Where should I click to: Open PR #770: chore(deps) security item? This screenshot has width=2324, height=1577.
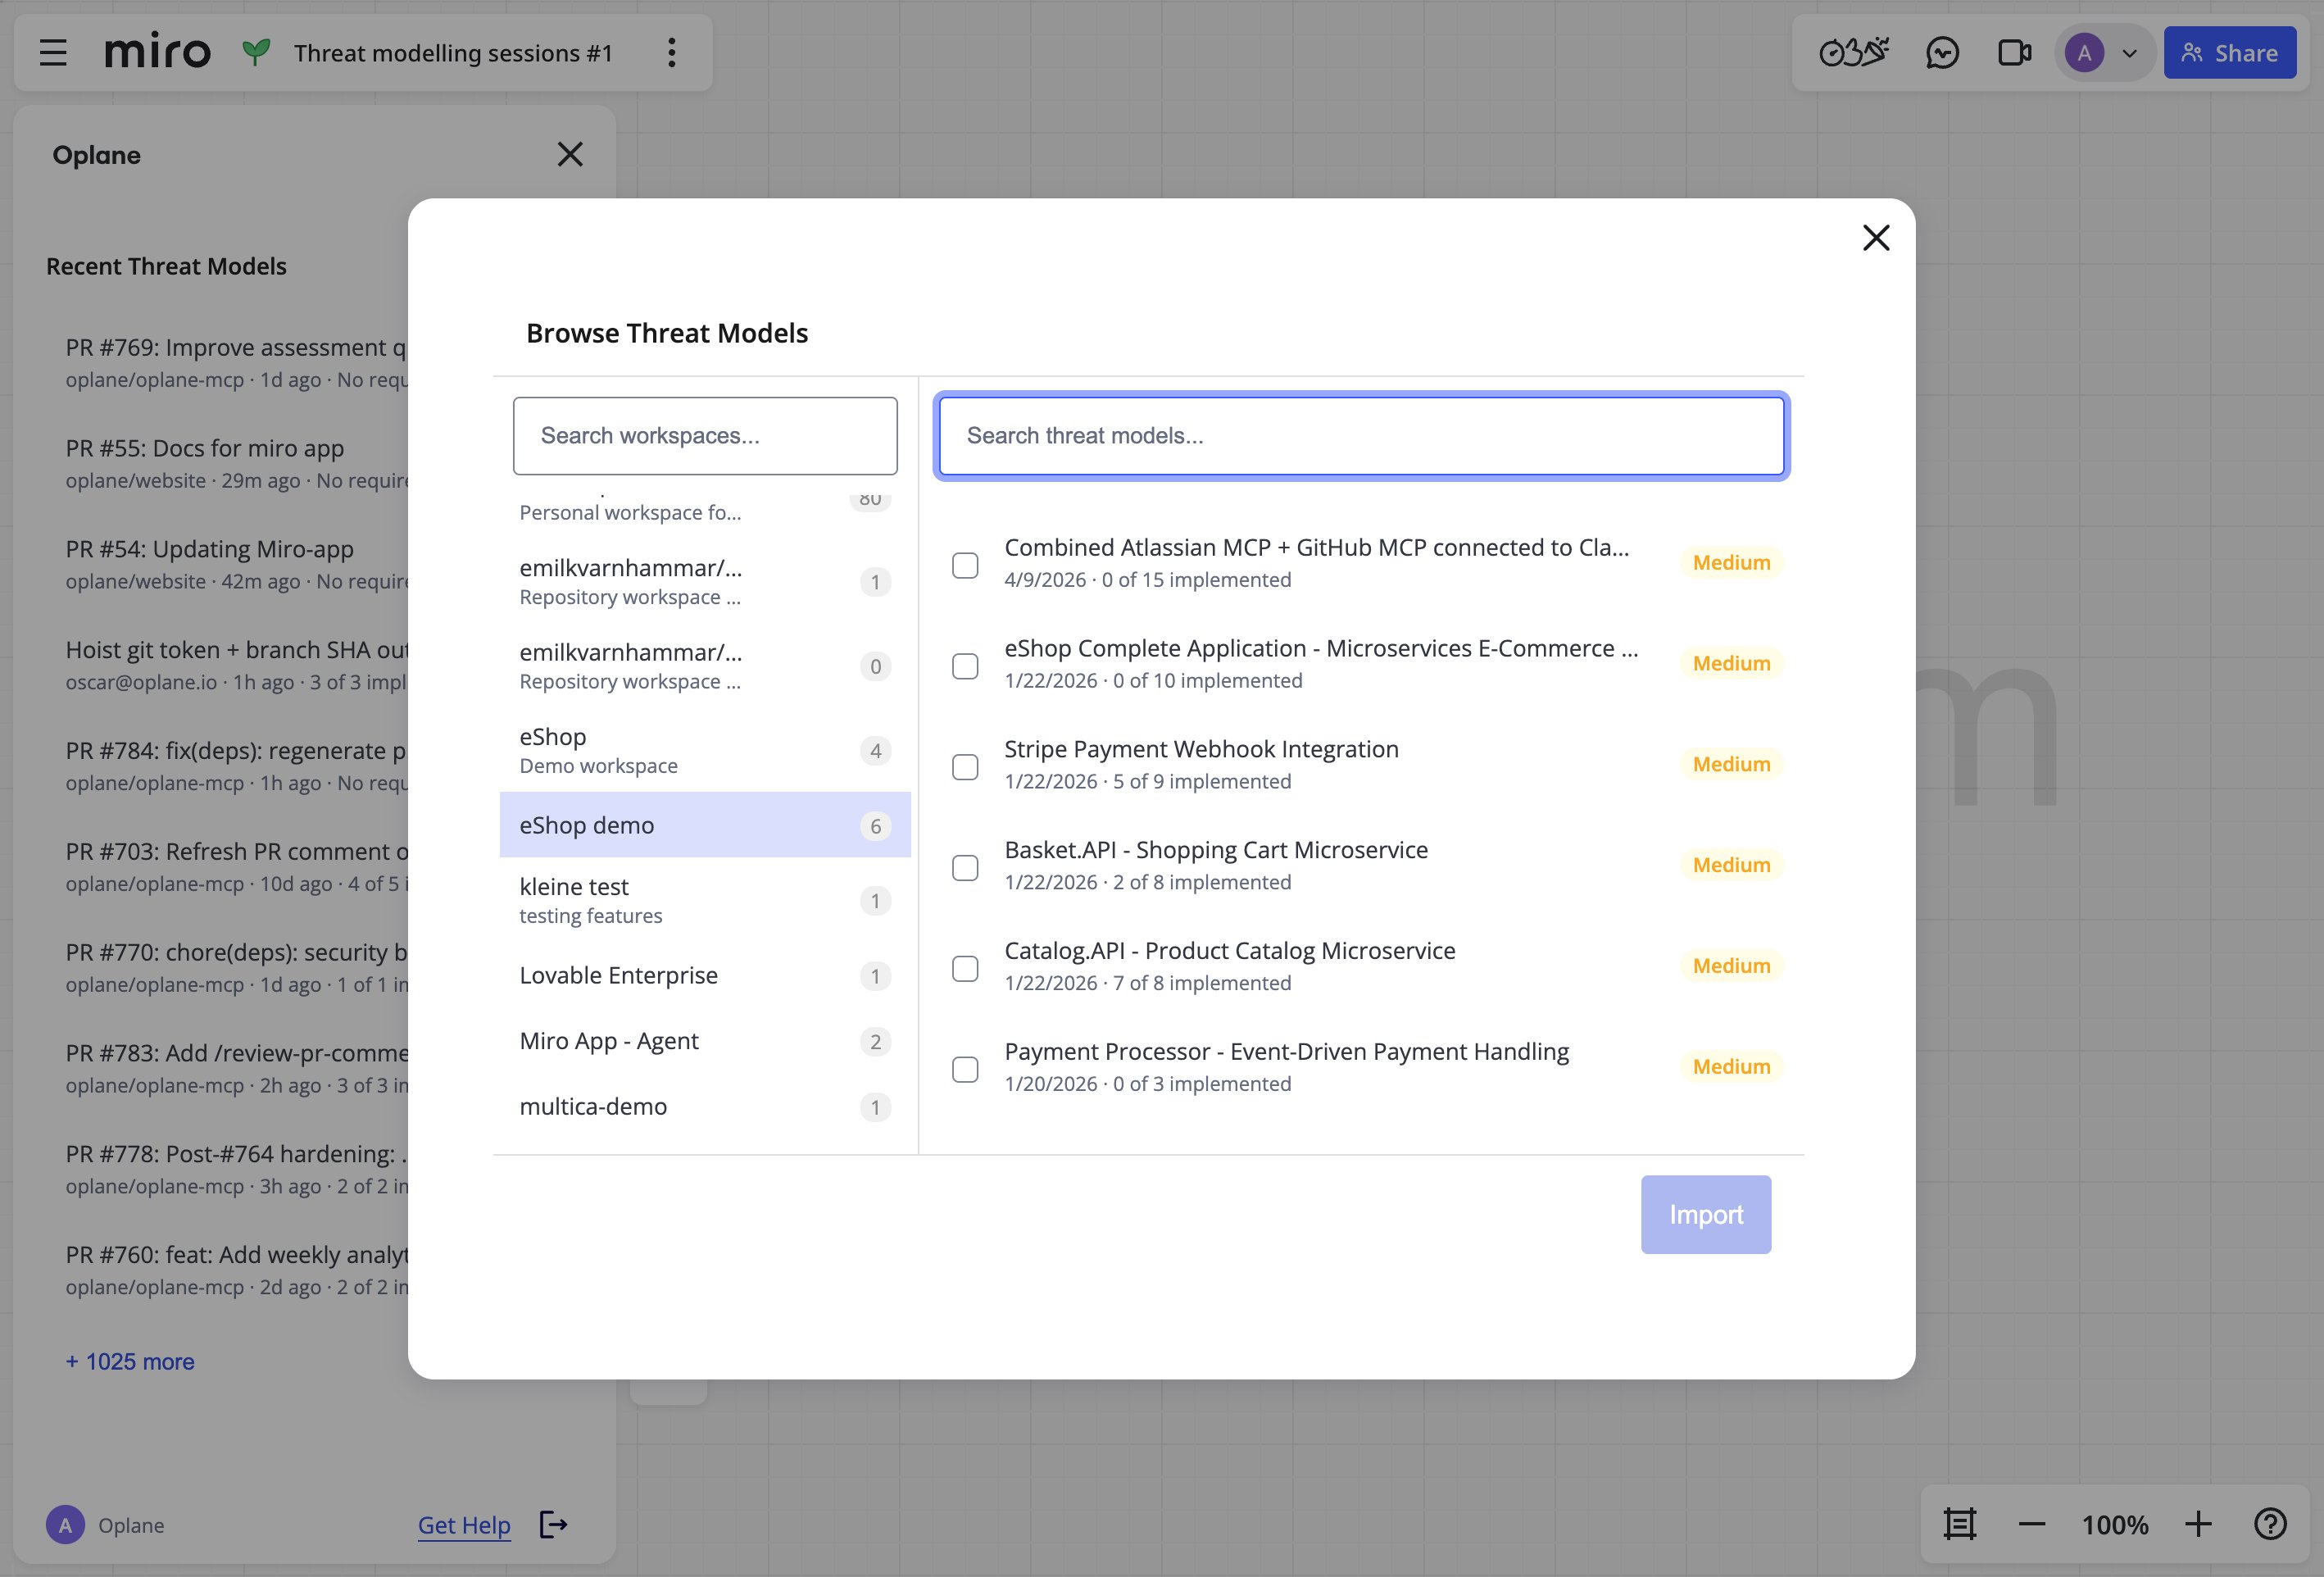click(236, 968)
